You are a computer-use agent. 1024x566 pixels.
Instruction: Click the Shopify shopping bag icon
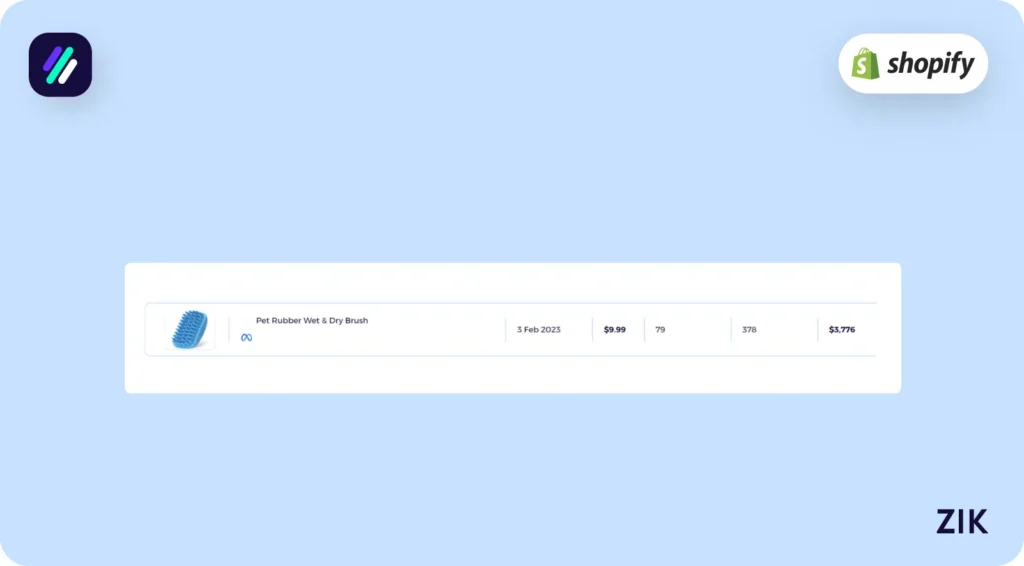(865, 64)
